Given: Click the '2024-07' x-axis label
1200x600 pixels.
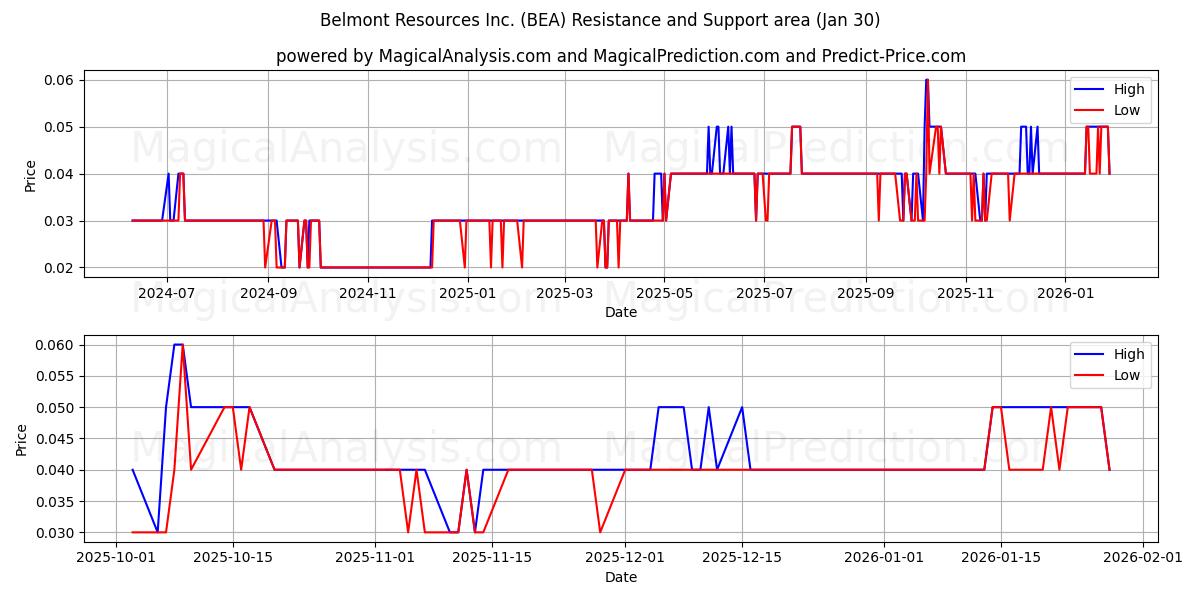Looking at the screenshot, I should tap(166, 294).
